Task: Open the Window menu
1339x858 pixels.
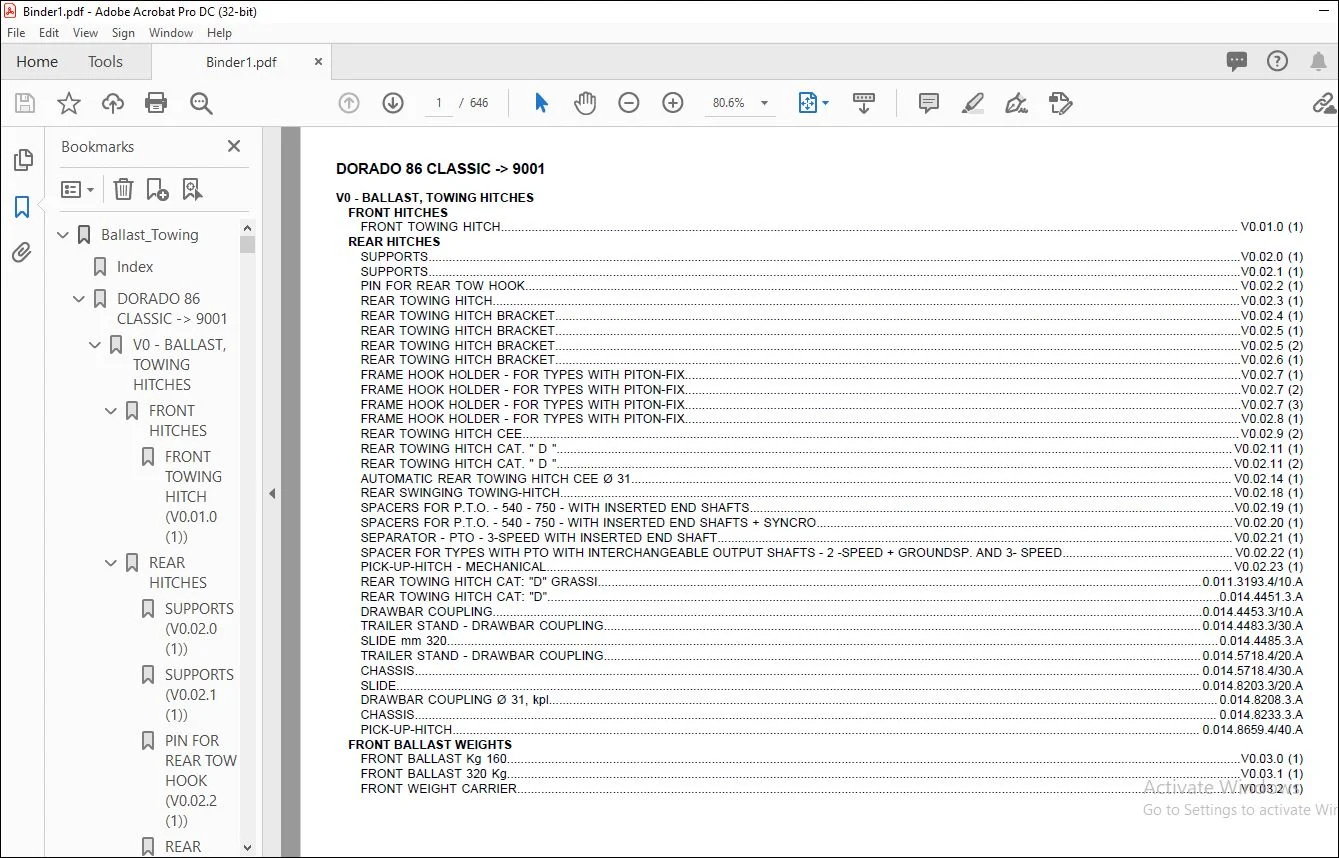Action: (x=171, y=33)
